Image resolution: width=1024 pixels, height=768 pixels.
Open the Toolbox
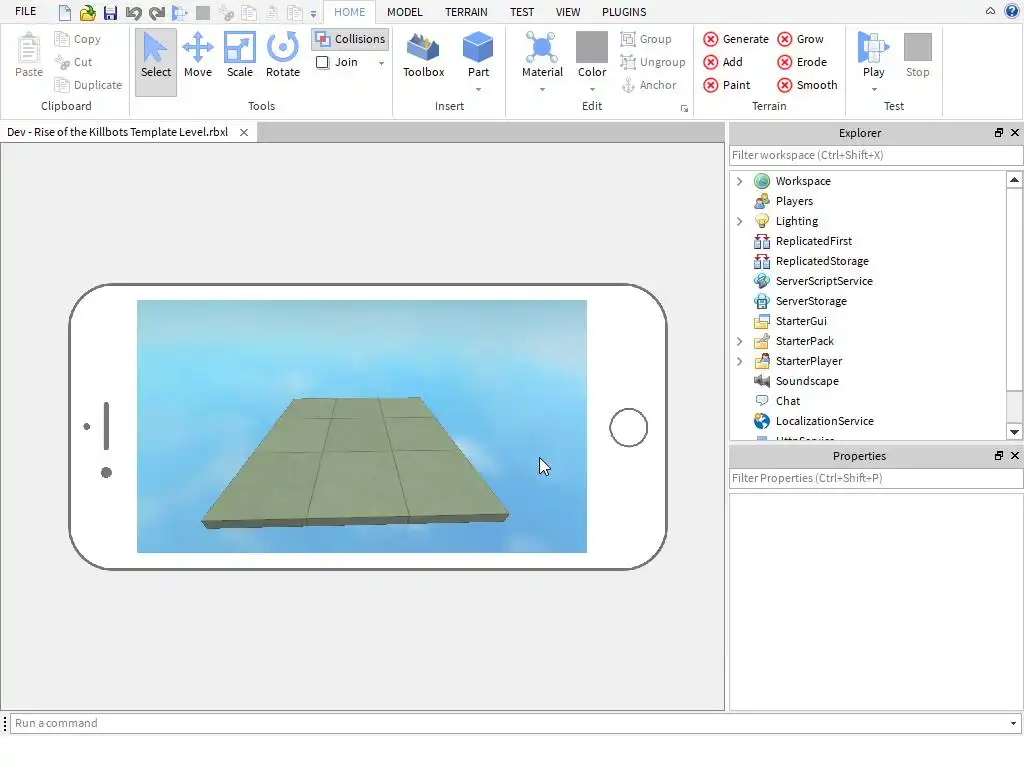pyautogui.click(x=423, y=56)
